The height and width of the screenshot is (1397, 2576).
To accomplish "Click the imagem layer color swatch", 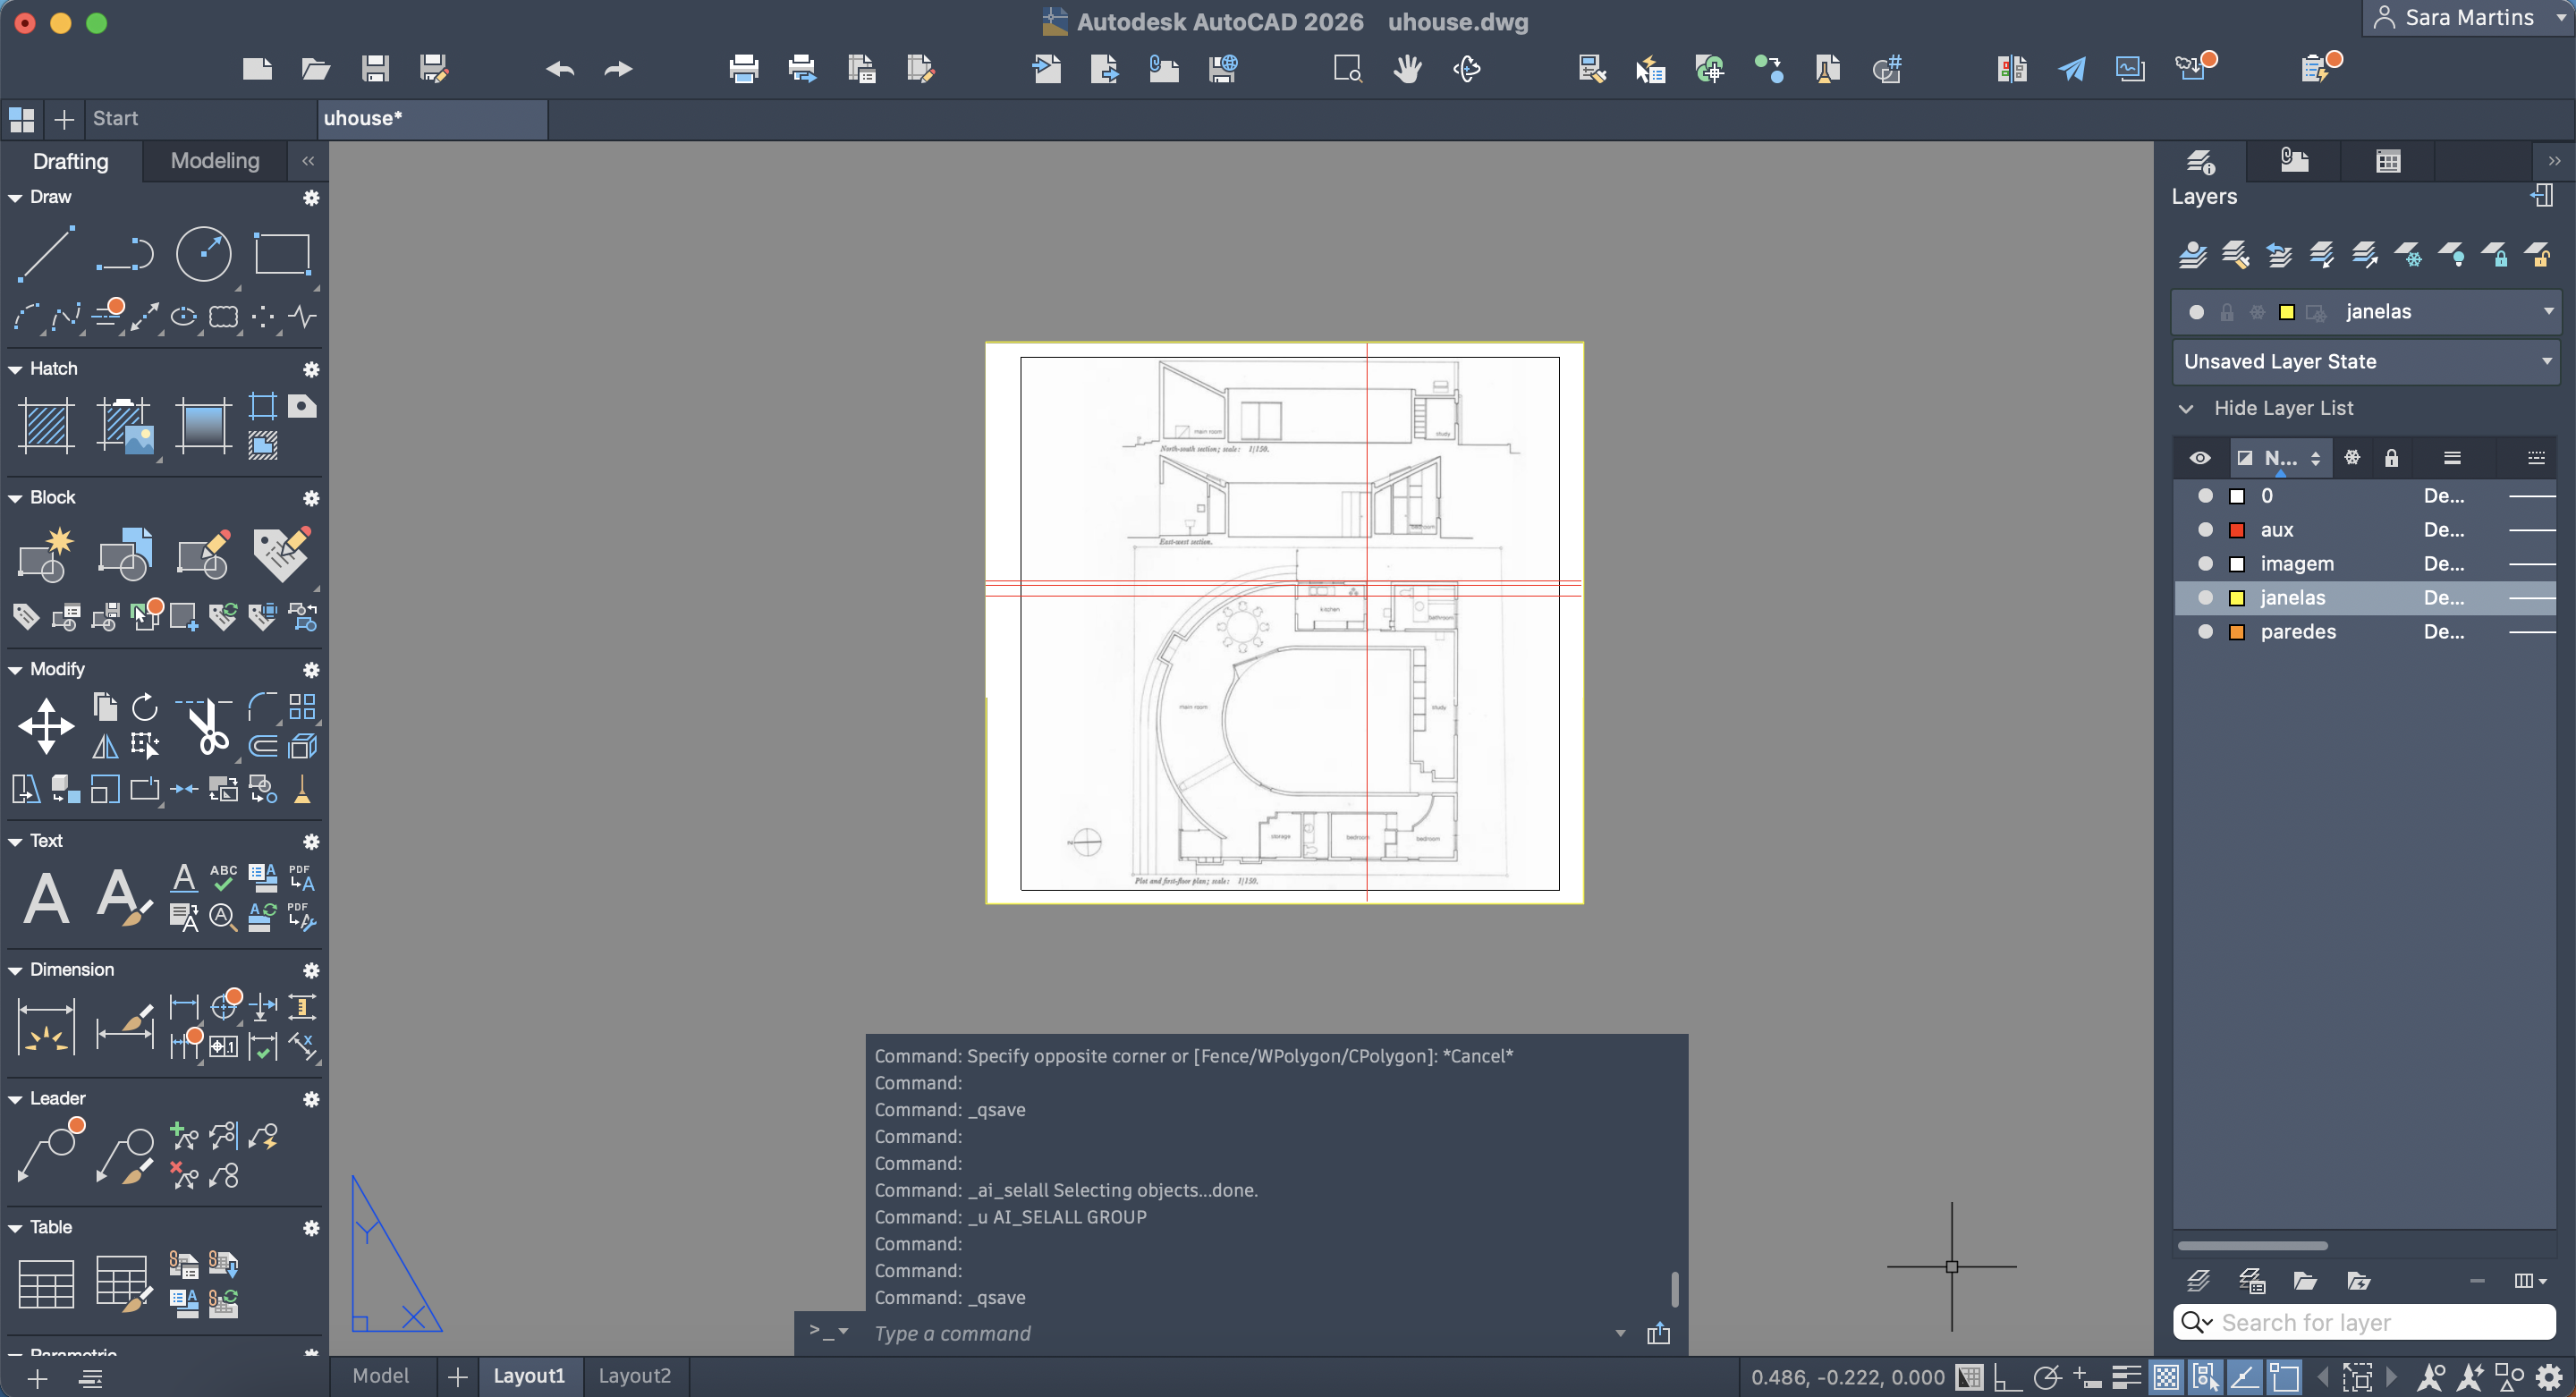I will click(2237, 564).
